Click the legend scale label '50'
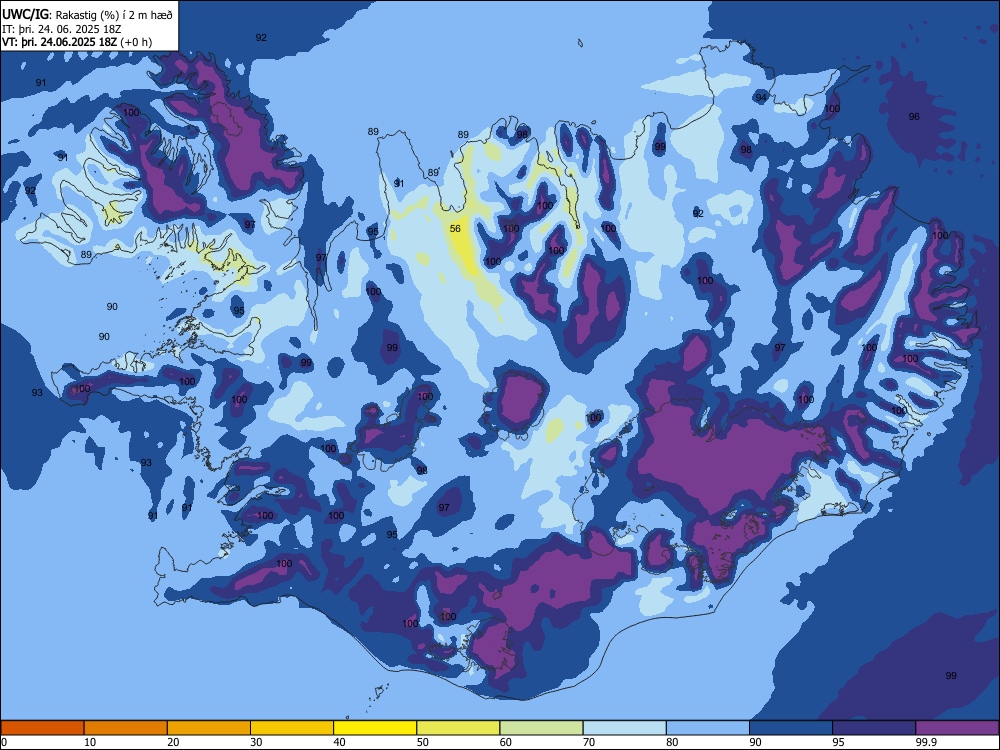Viewport: 1000px width, 750px height. coord(423,742)
